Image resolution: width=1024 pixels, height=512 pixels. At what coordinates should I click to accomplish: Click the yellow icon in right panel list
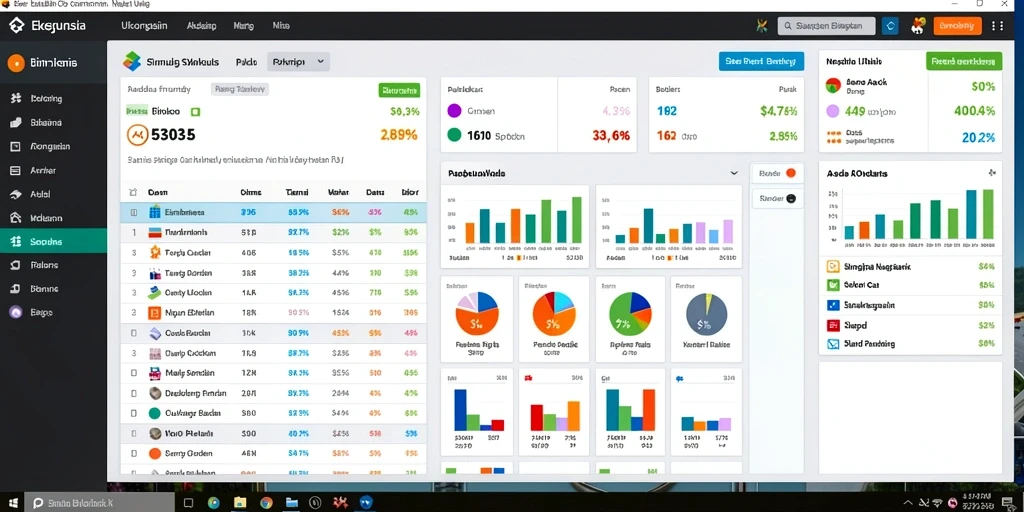tap(833, 266)
